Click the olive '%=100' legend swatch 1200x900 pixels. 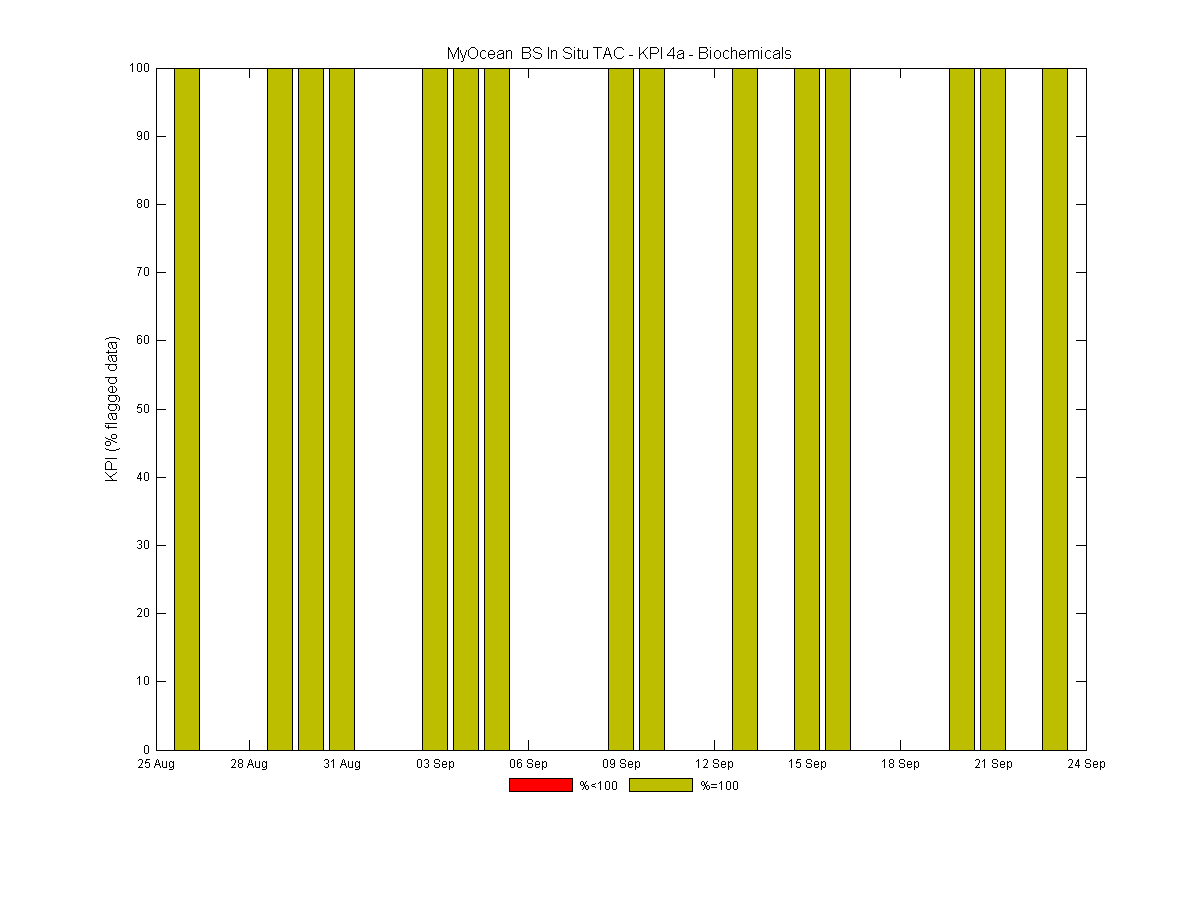(661, 785)
